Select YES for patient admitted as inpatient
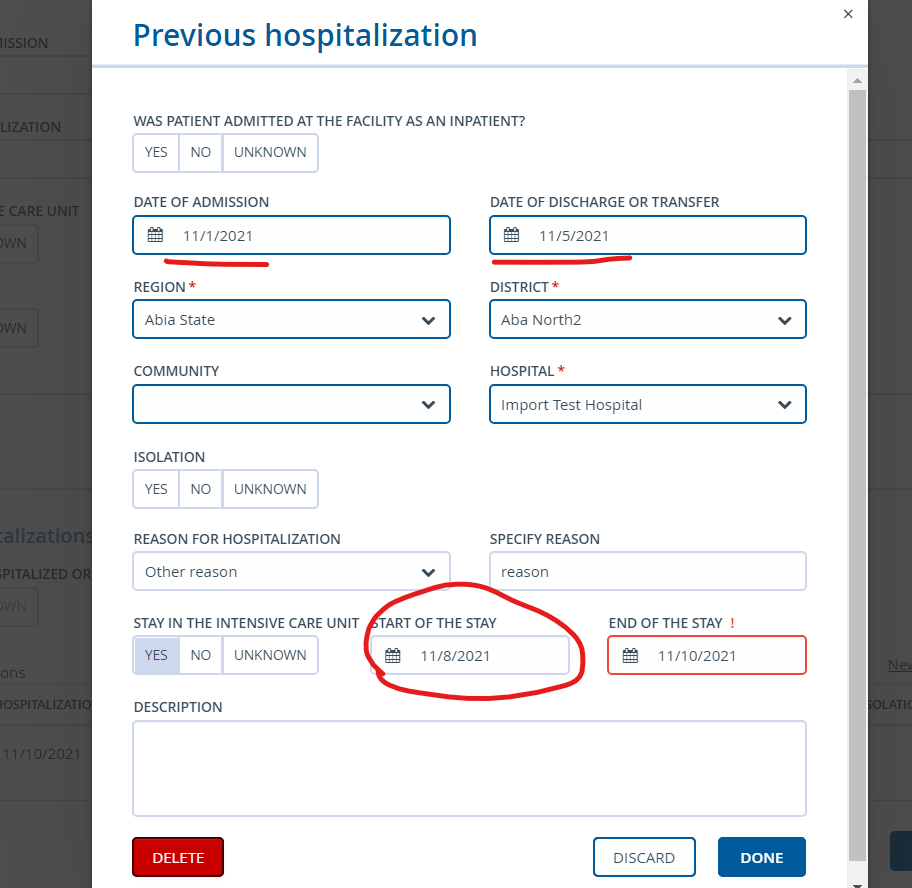912x888 pixels. 155,152
